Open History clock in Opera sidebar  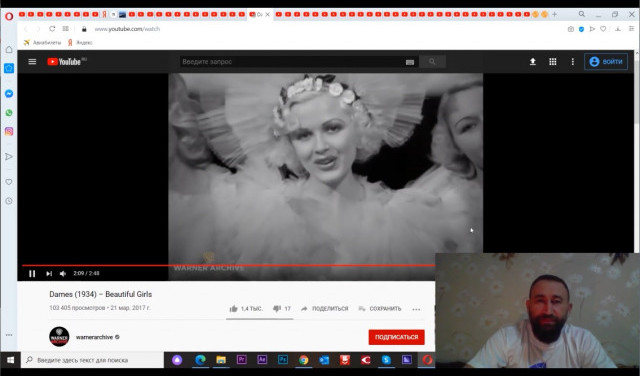[9, 201]
